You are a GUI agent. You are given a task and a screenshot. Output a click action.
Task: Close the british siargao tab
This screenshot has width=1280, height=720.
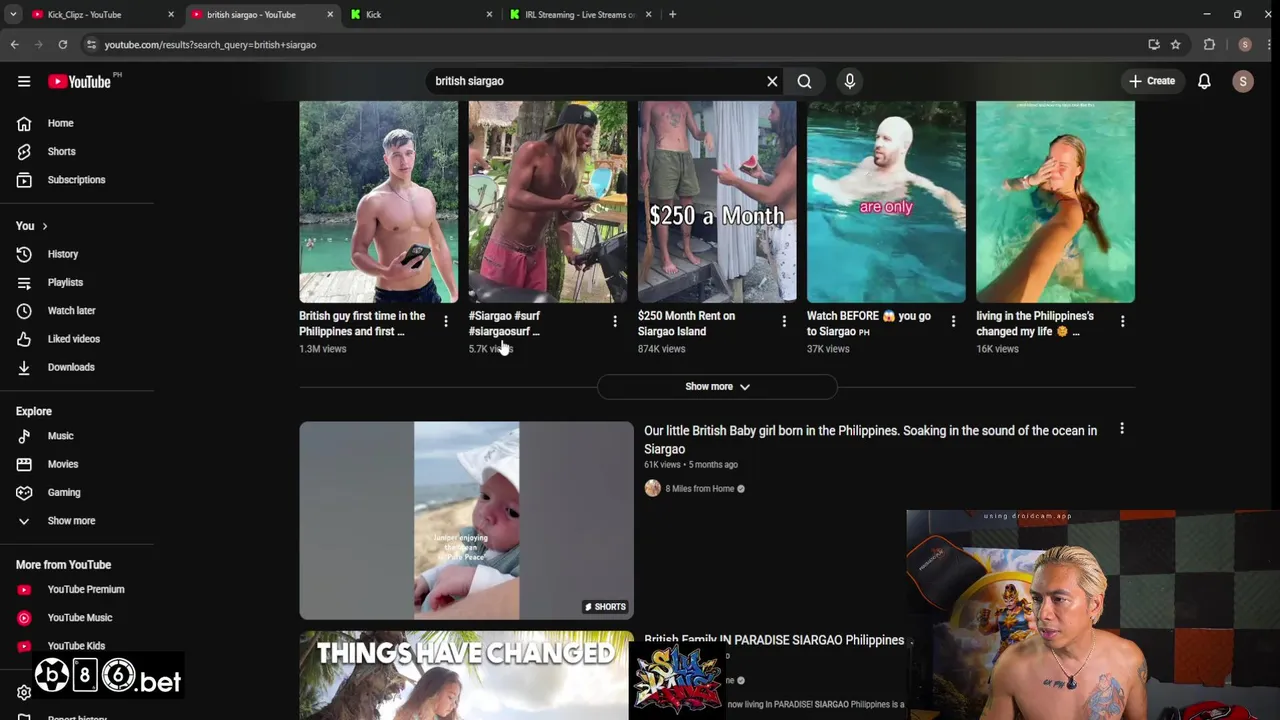330,15
